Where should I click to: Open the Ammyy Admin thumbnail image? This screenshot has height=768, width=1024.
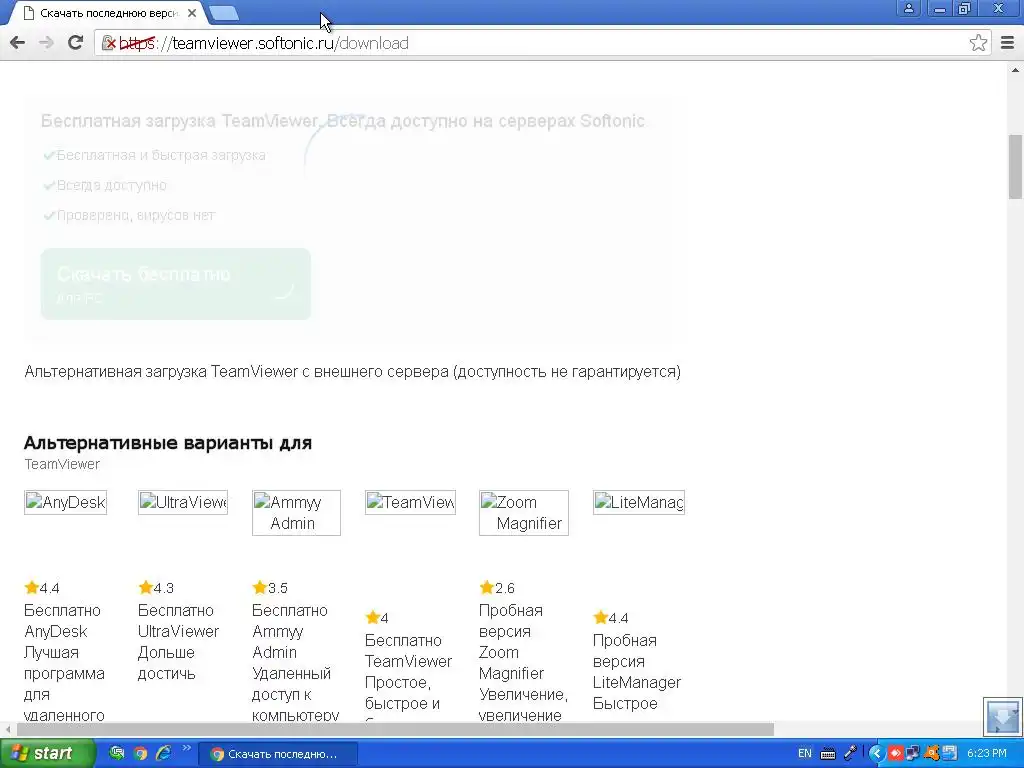pos(296,513)
